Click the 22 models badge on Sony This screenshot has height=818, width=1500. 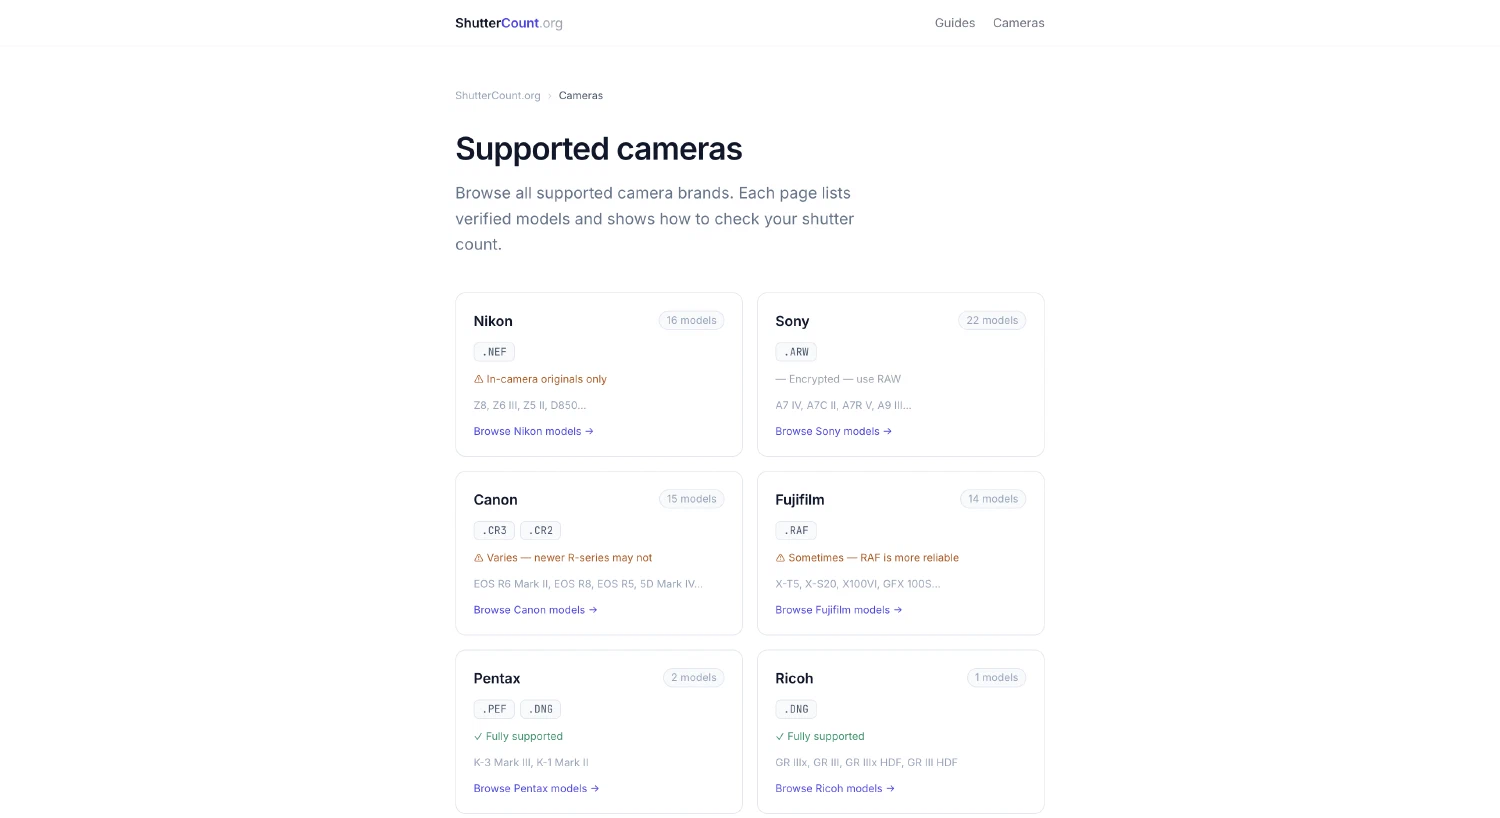point(992,321)
